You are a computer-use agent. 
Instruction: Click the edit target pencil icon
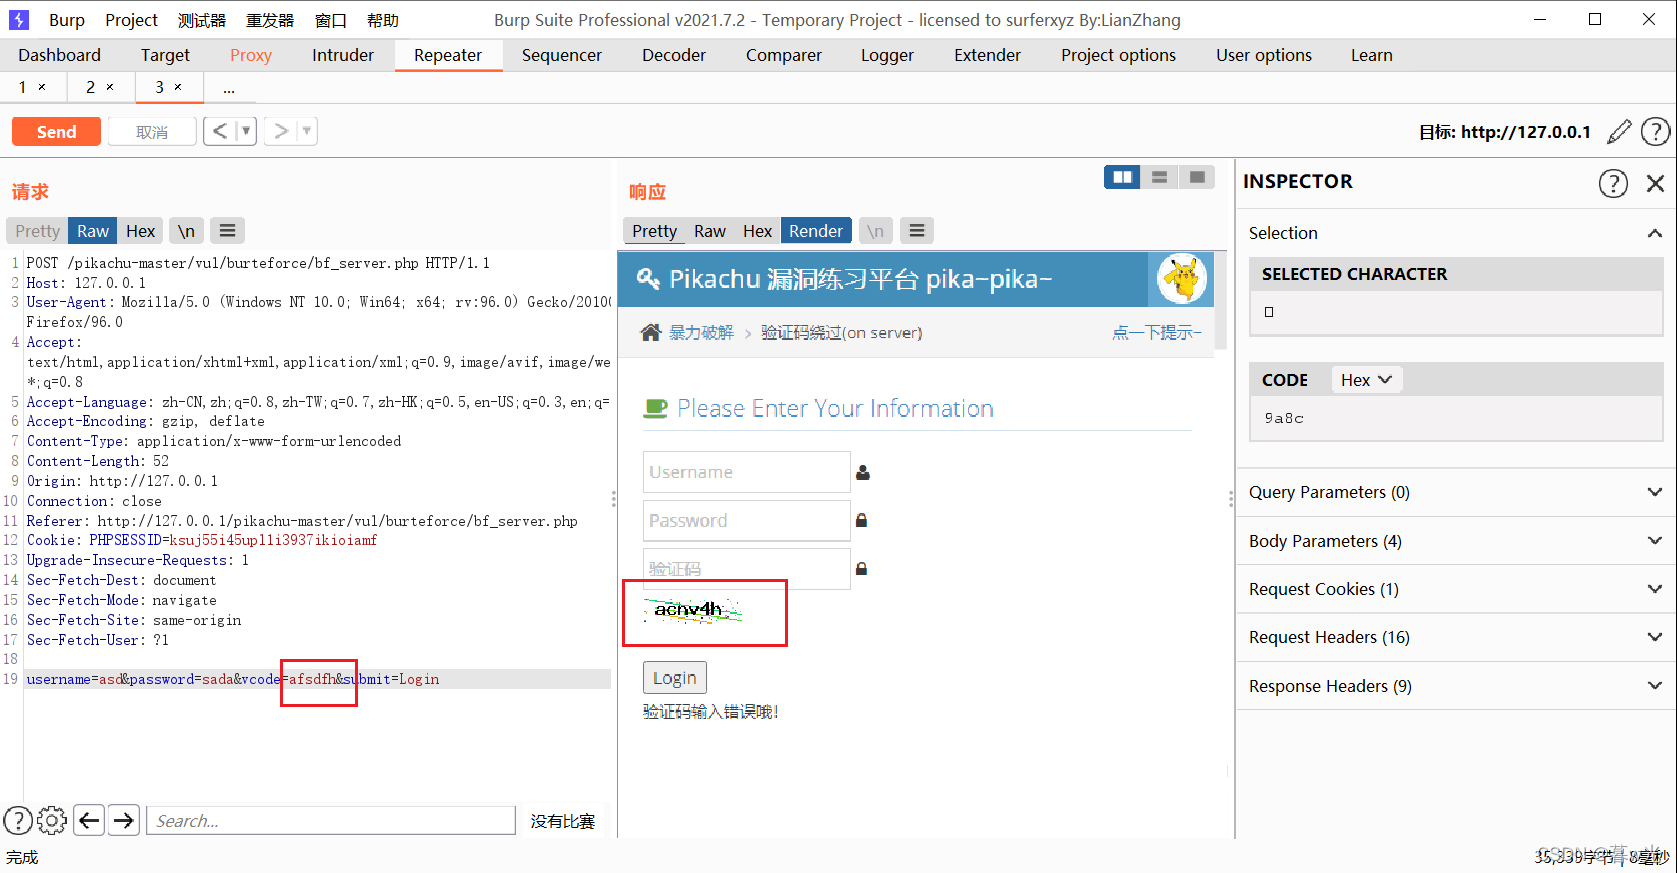(1619, 131)
